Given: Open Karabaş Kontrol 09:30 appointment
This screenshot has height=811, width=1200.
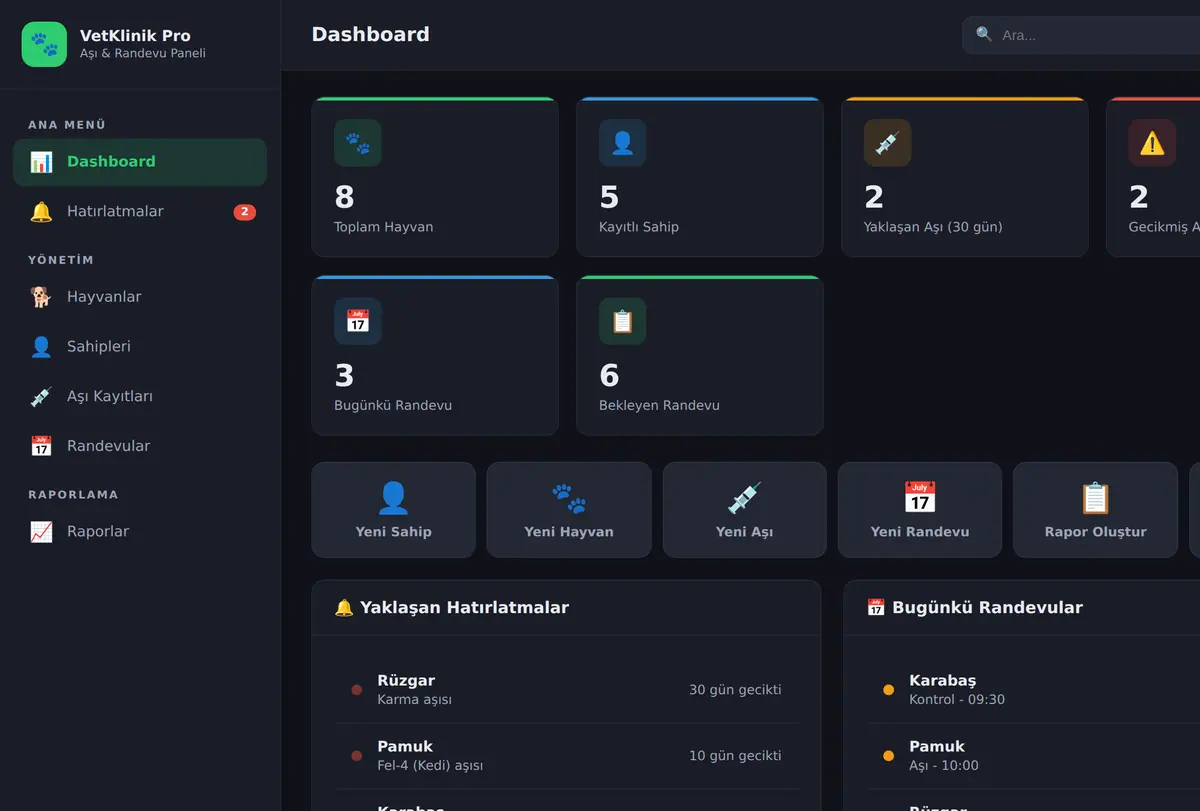Looking at the screenshot, I should (1033, 690).
